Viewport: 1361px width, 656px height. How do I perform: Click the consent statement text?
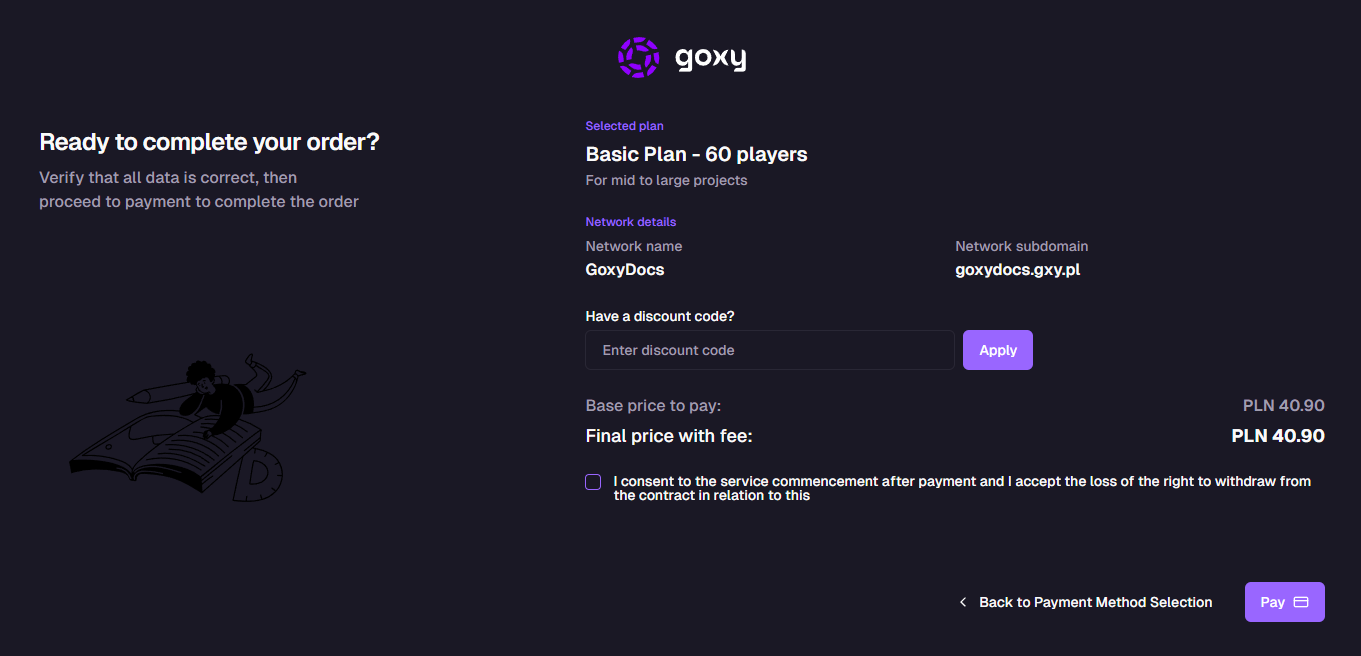960,488
